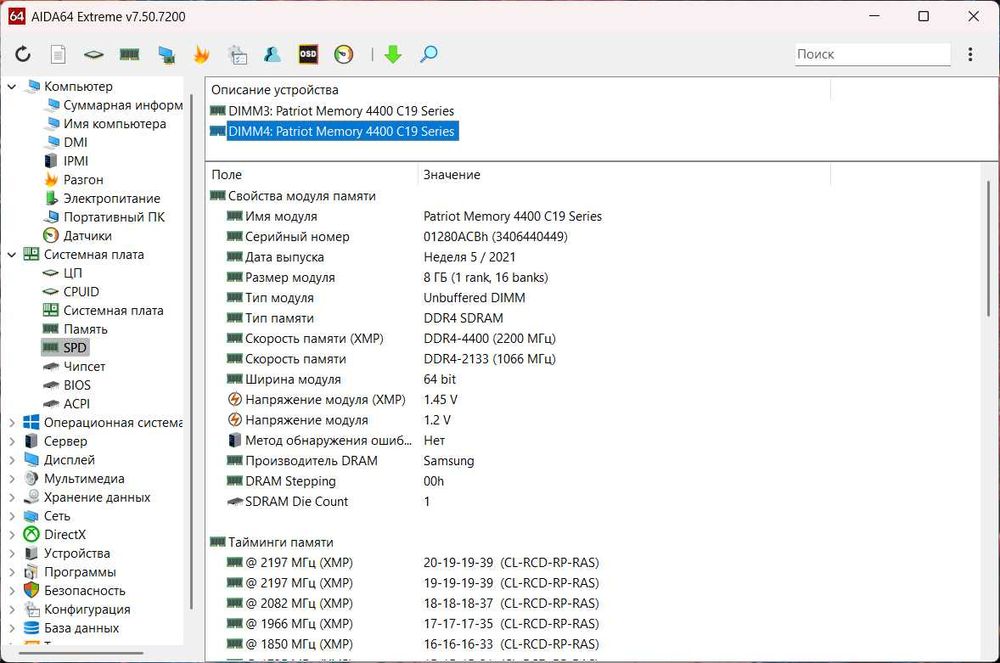Open the IPMI tree item
1000x663 pixels.
pos(66,161)
